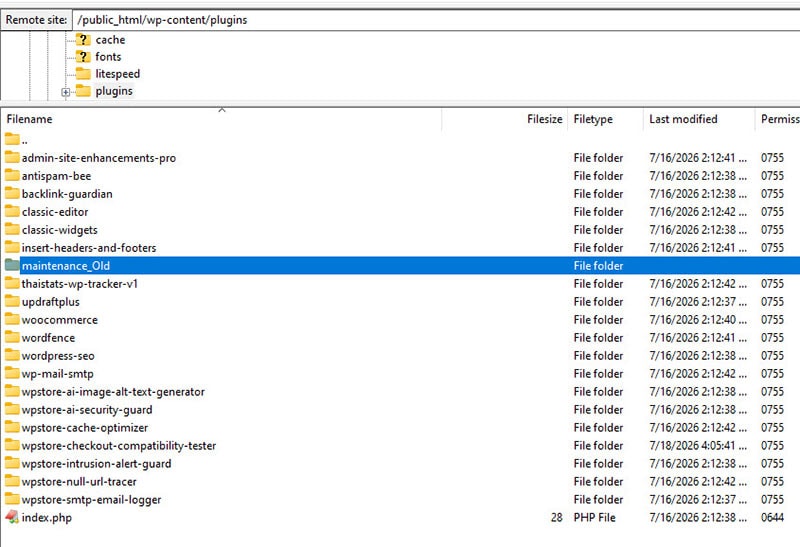
Task: Click the backlink-guardian folder icon
Action: coord(12,193)
